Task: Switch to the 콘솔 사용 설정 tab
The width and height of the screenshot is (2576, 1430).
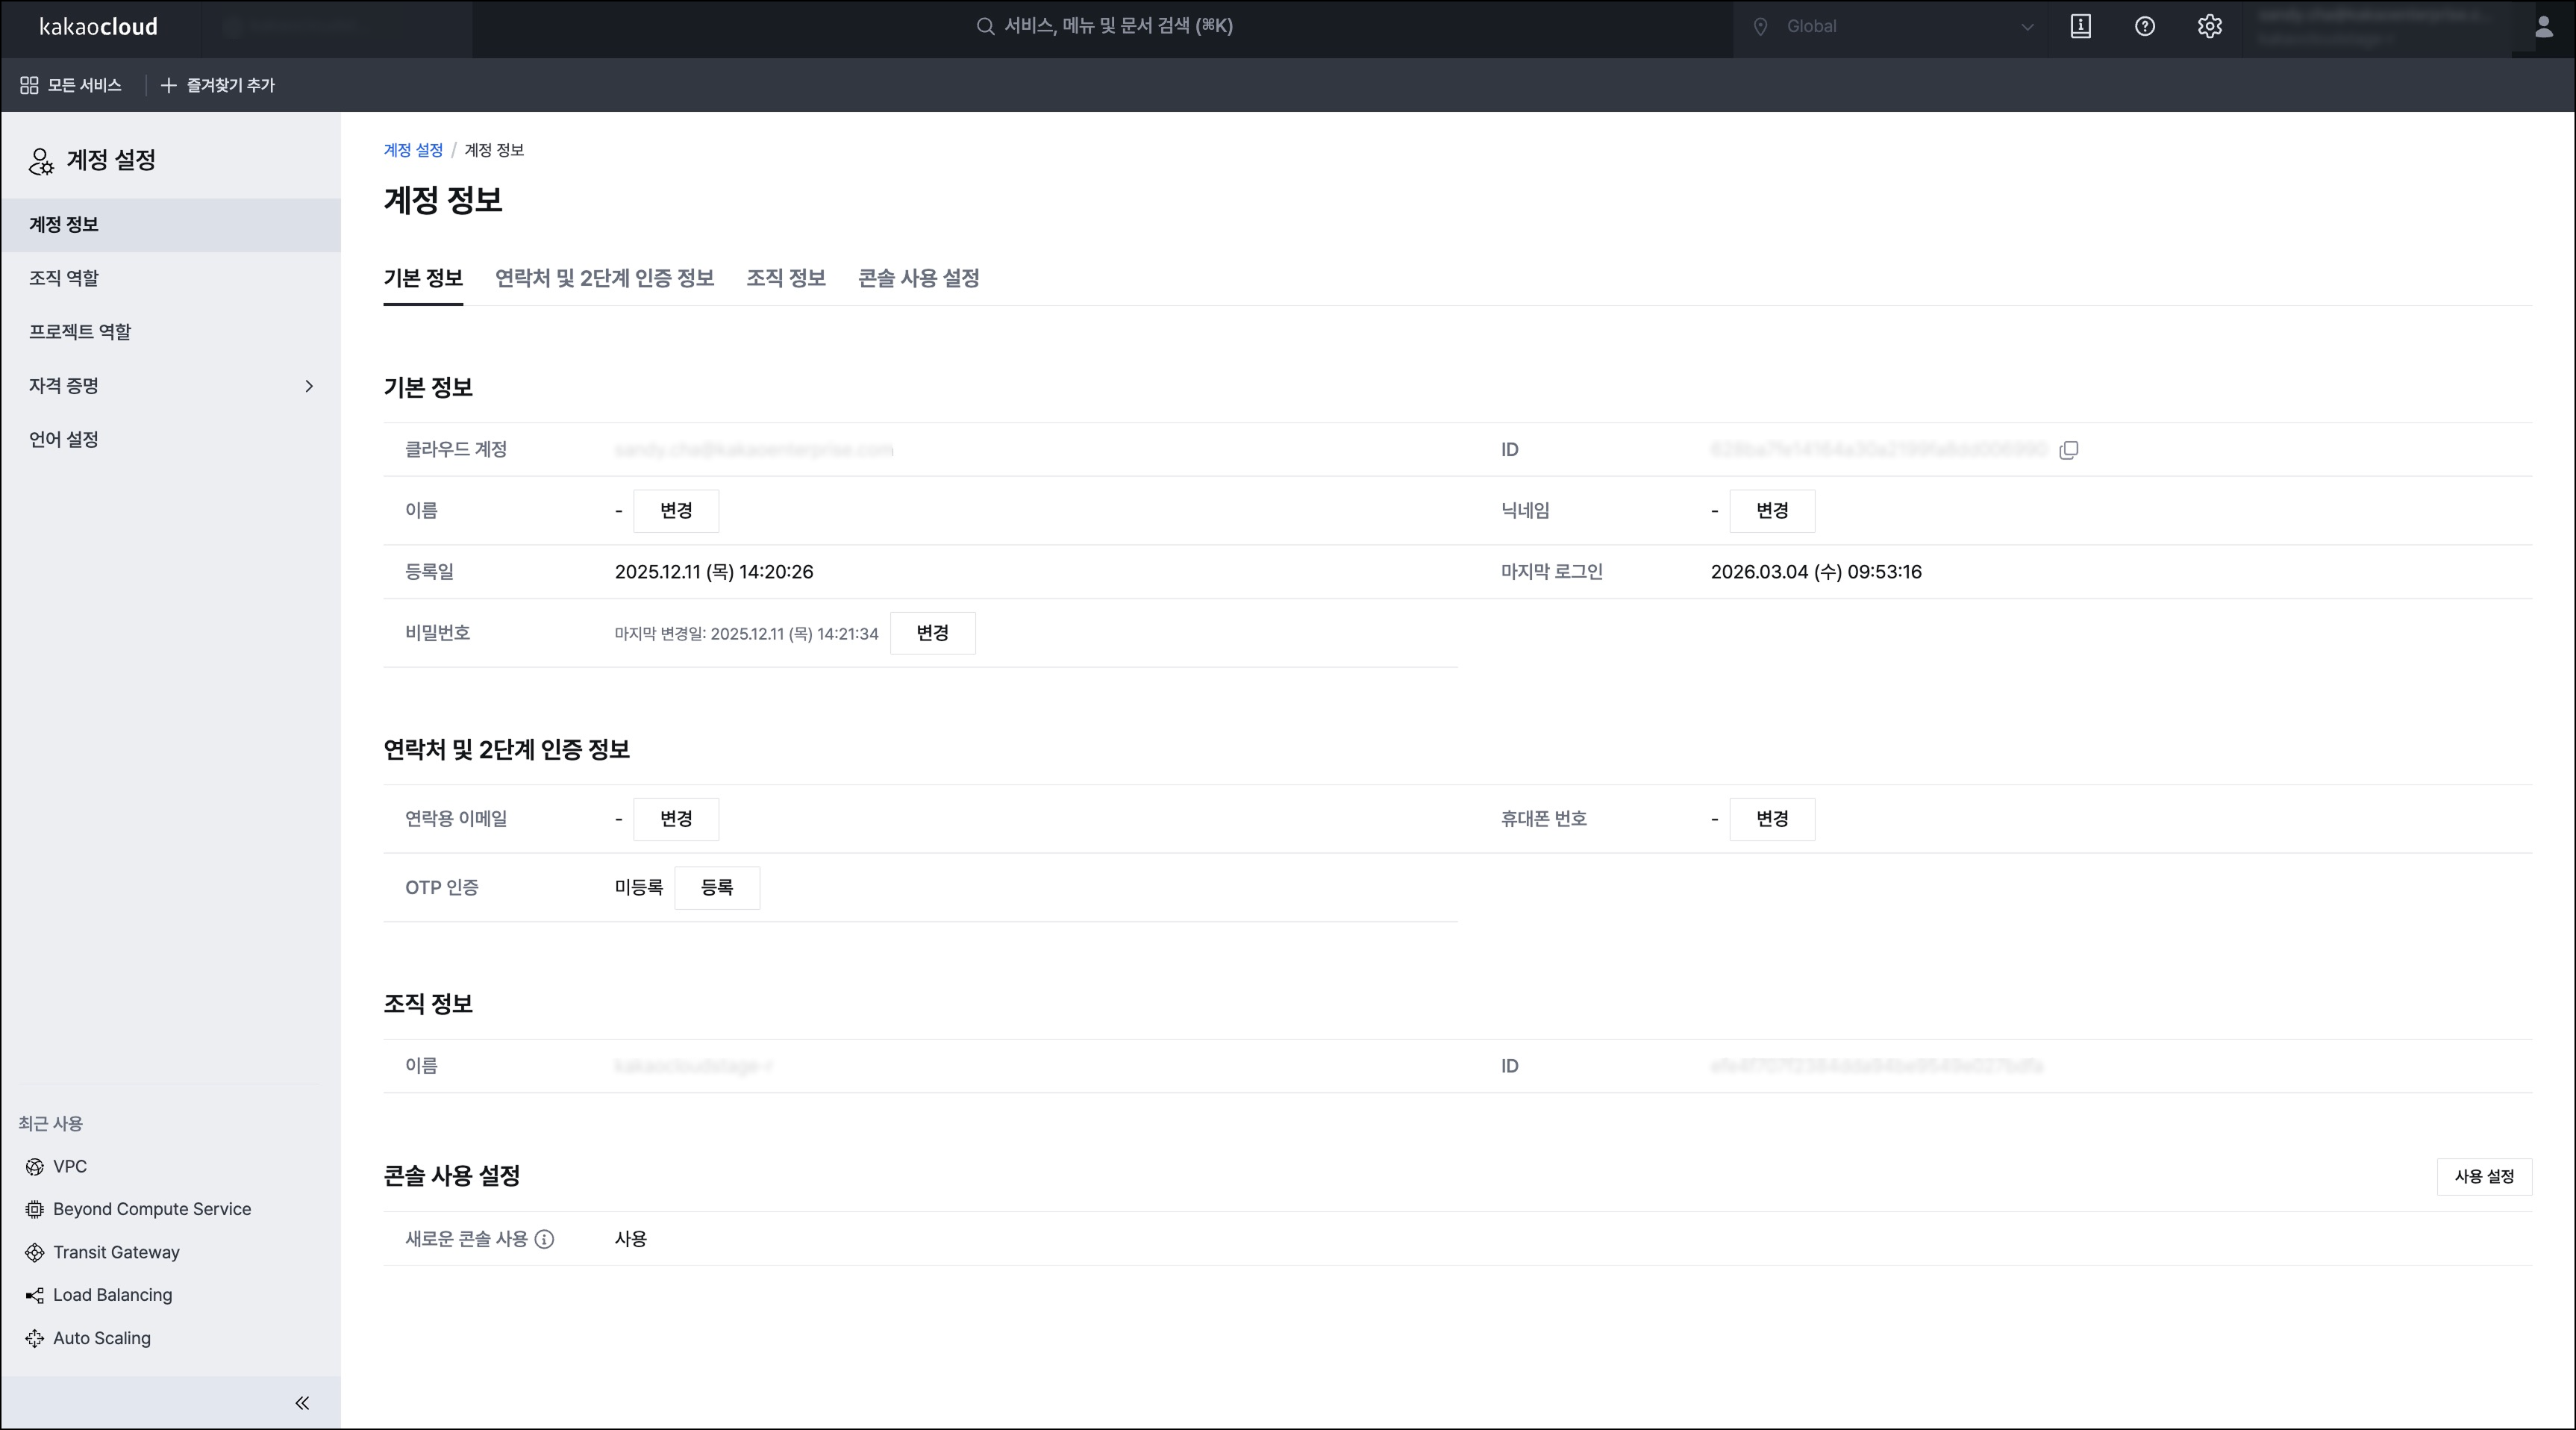Action: 918,279
